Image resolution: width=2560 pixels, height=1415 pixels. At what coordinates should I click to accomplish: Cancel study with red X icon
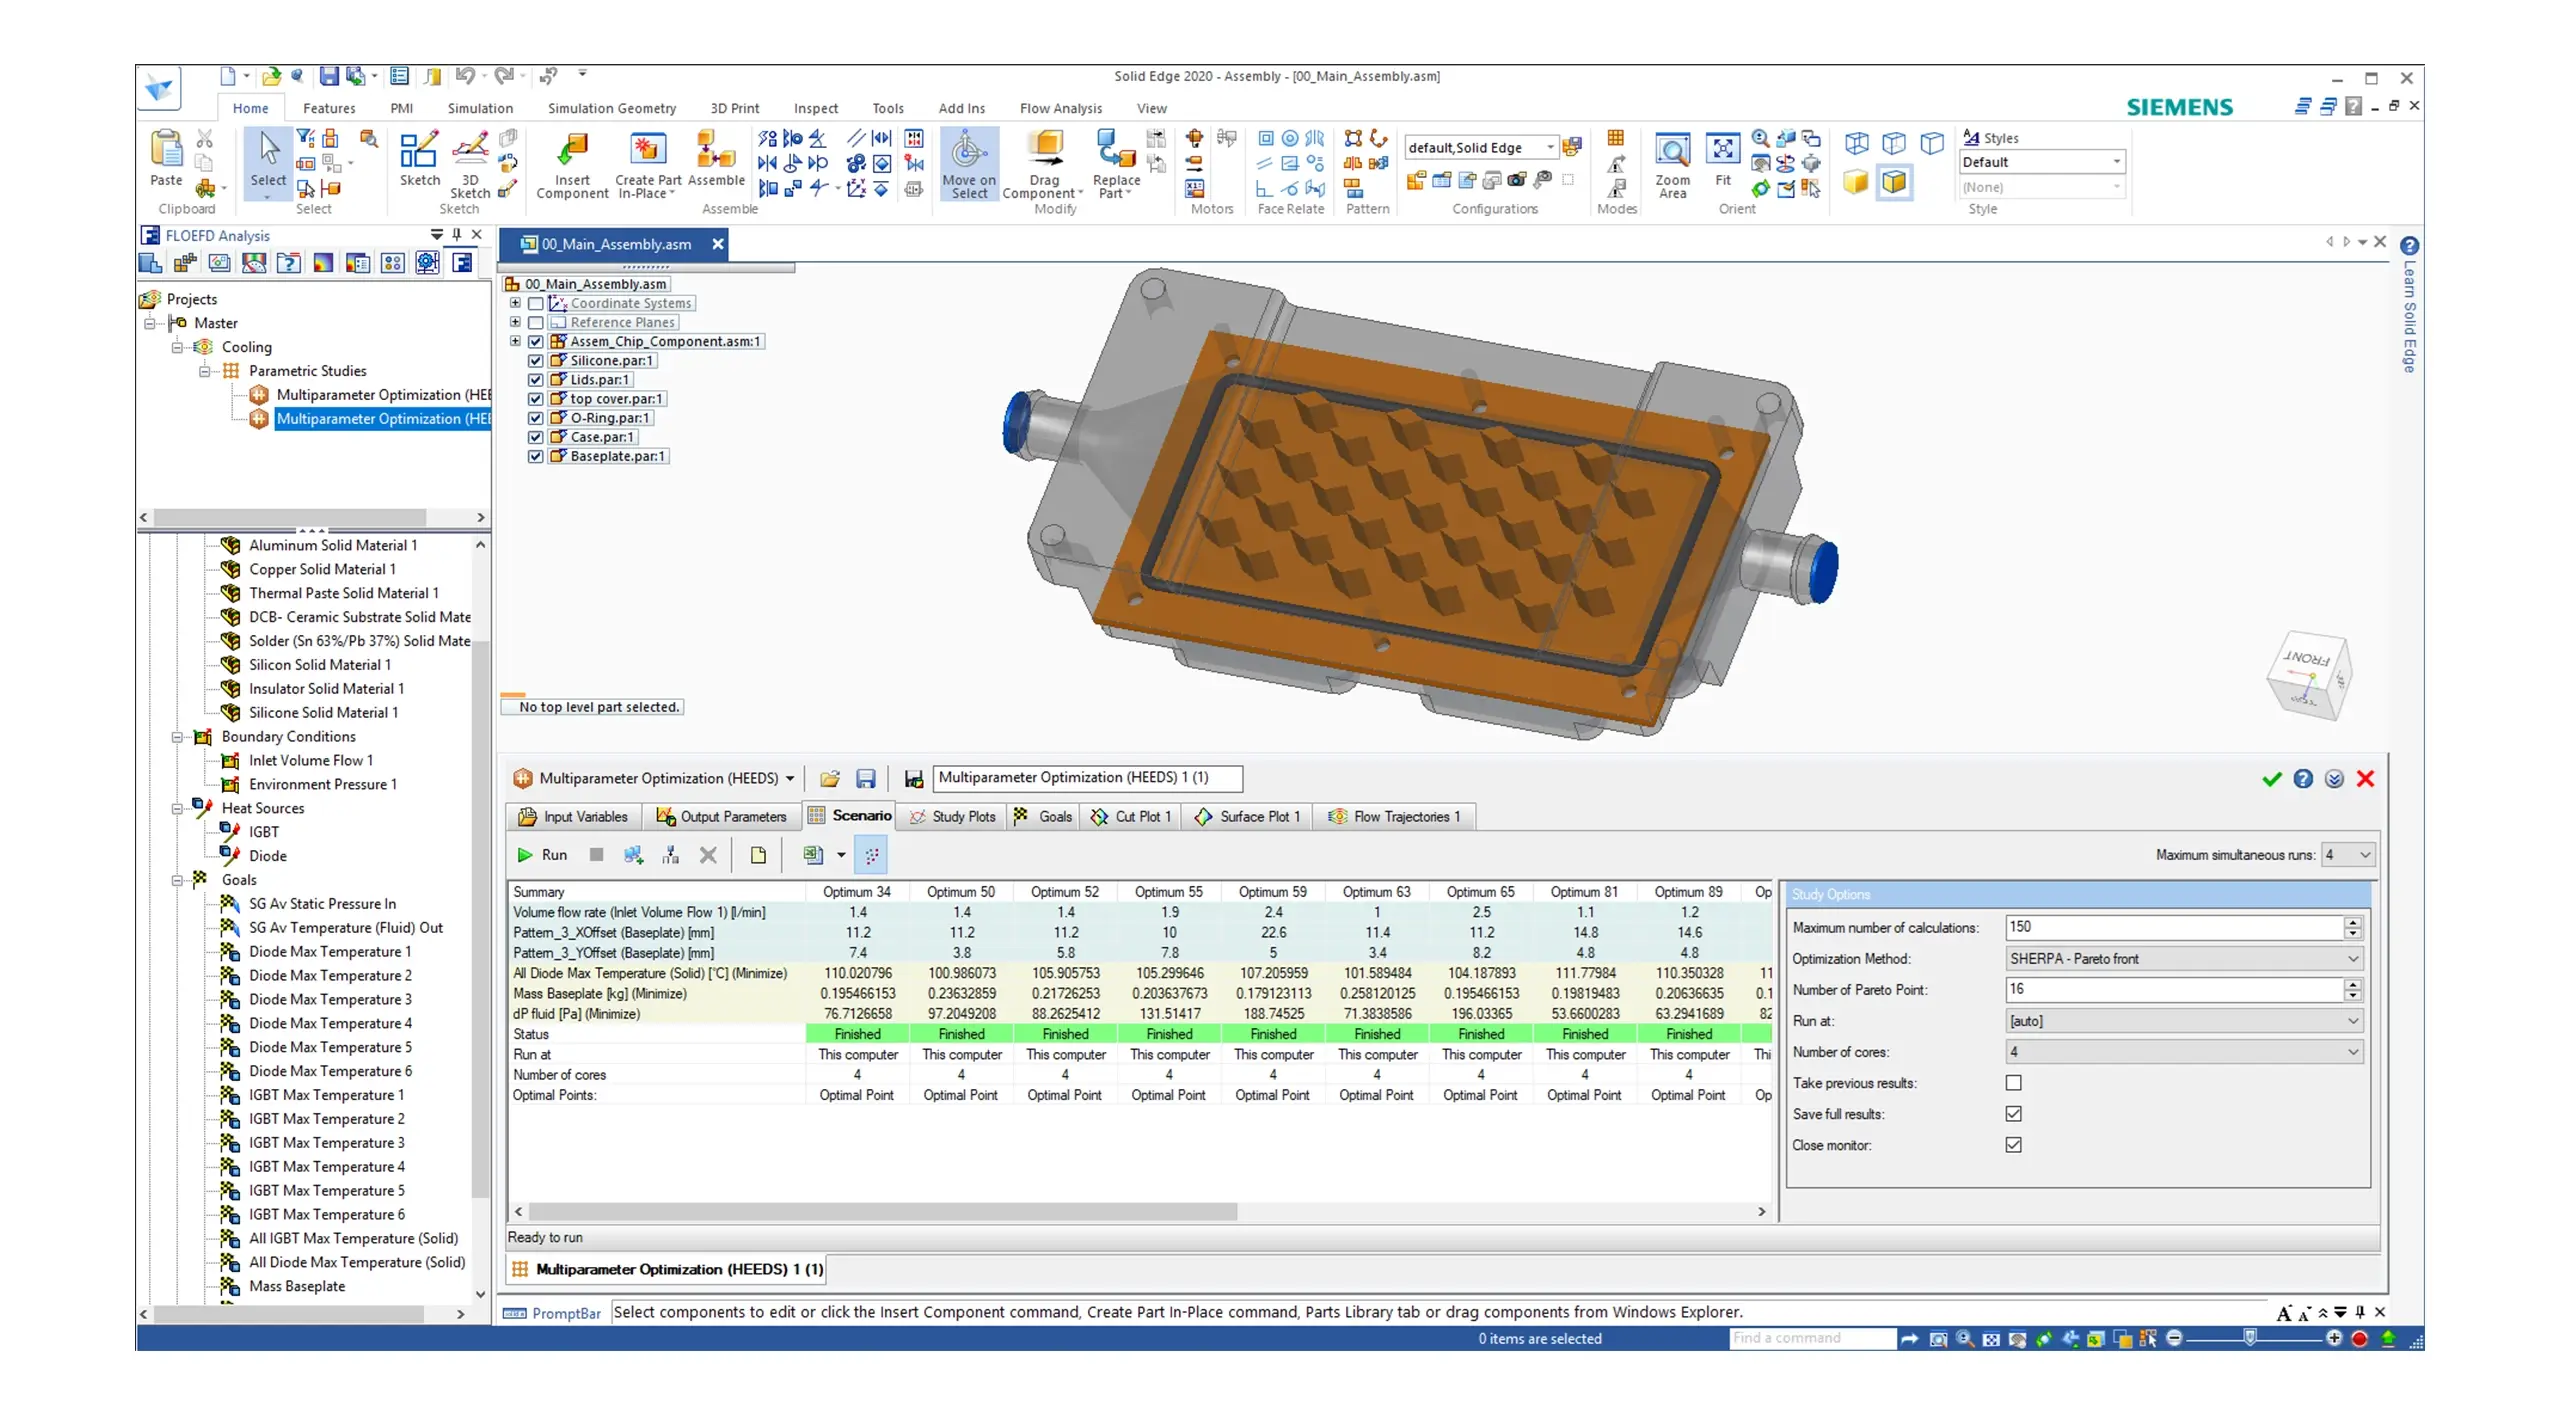coord(2365,779)
